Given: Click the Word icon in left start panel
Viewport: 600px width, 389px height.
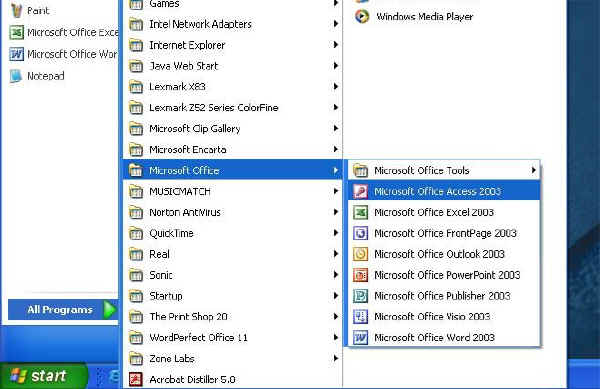Looking at the screenshot, I should (x=16, y=54).
